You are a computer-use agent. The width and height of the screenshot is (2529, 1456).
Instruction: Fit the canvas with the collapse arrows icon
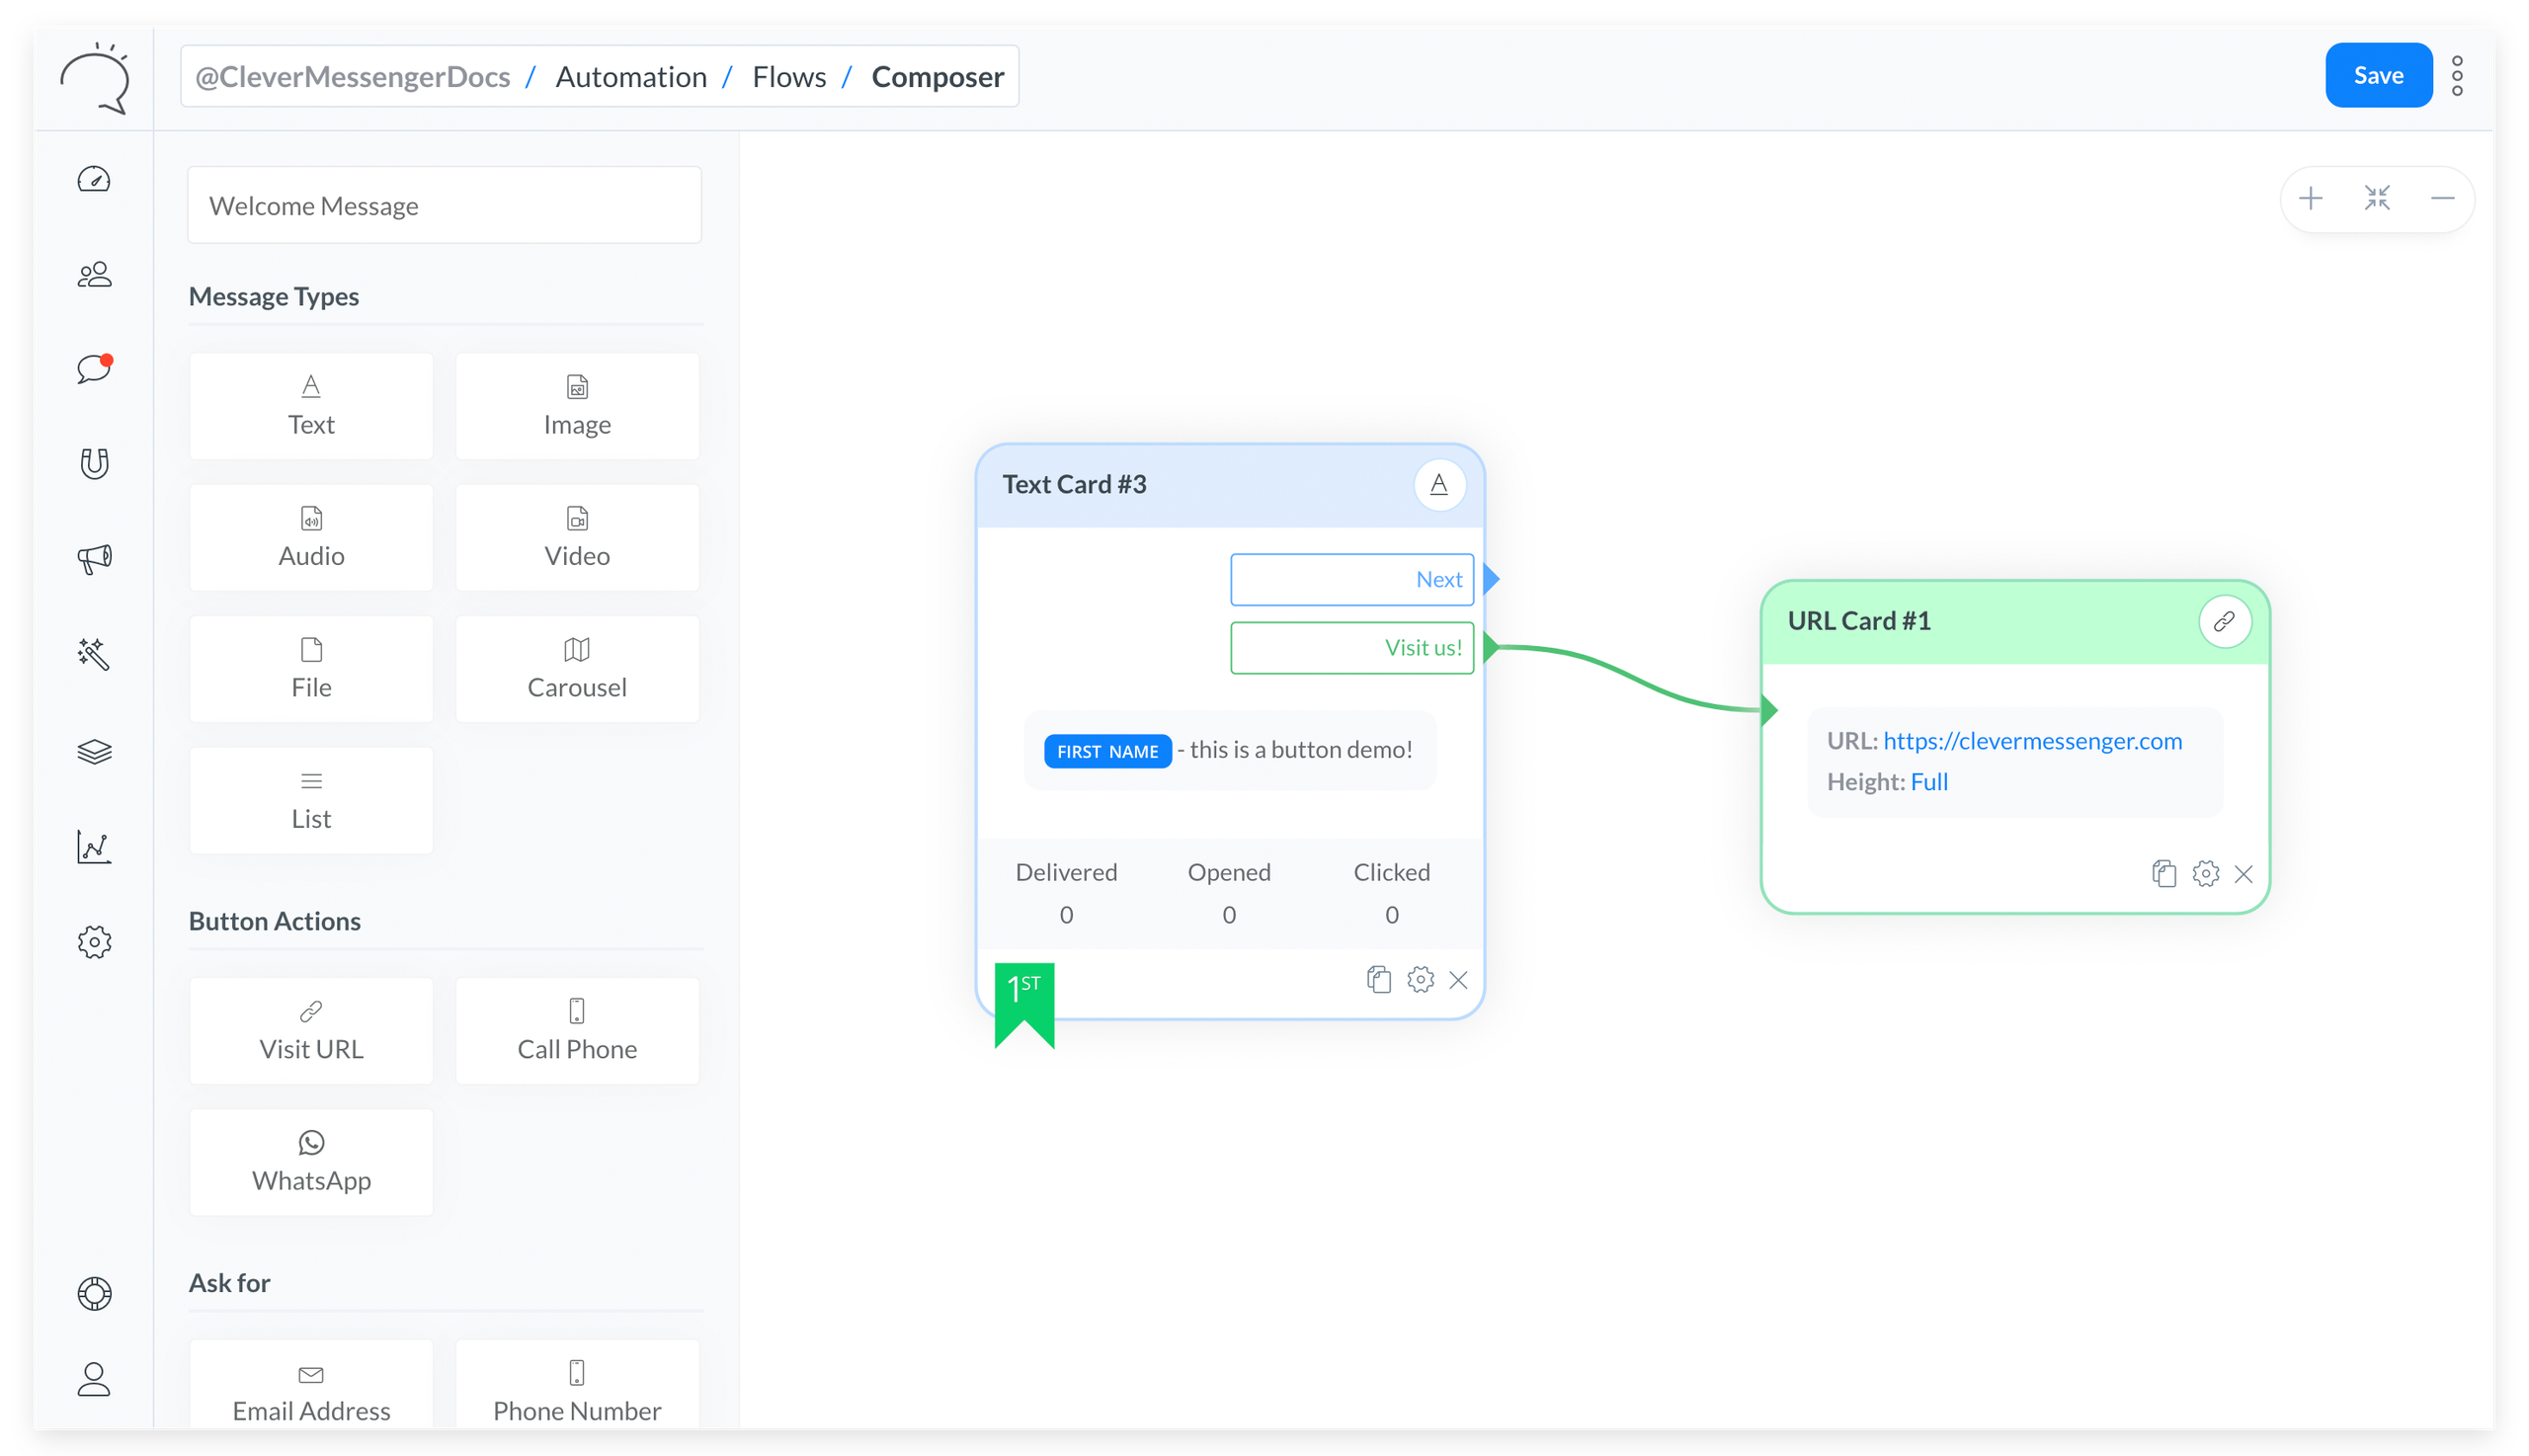[x=2376, y=198]
